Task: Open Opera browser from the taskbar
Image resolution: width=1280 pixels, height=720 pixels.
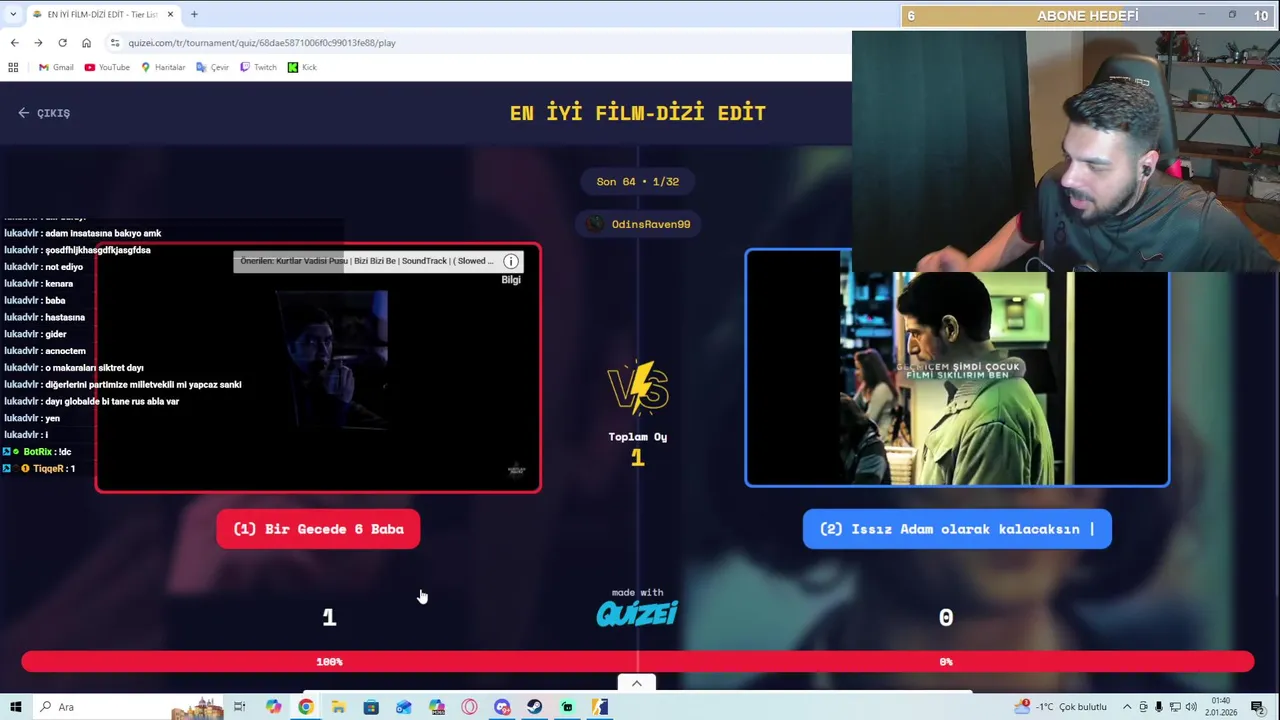Action: (469, 707)
